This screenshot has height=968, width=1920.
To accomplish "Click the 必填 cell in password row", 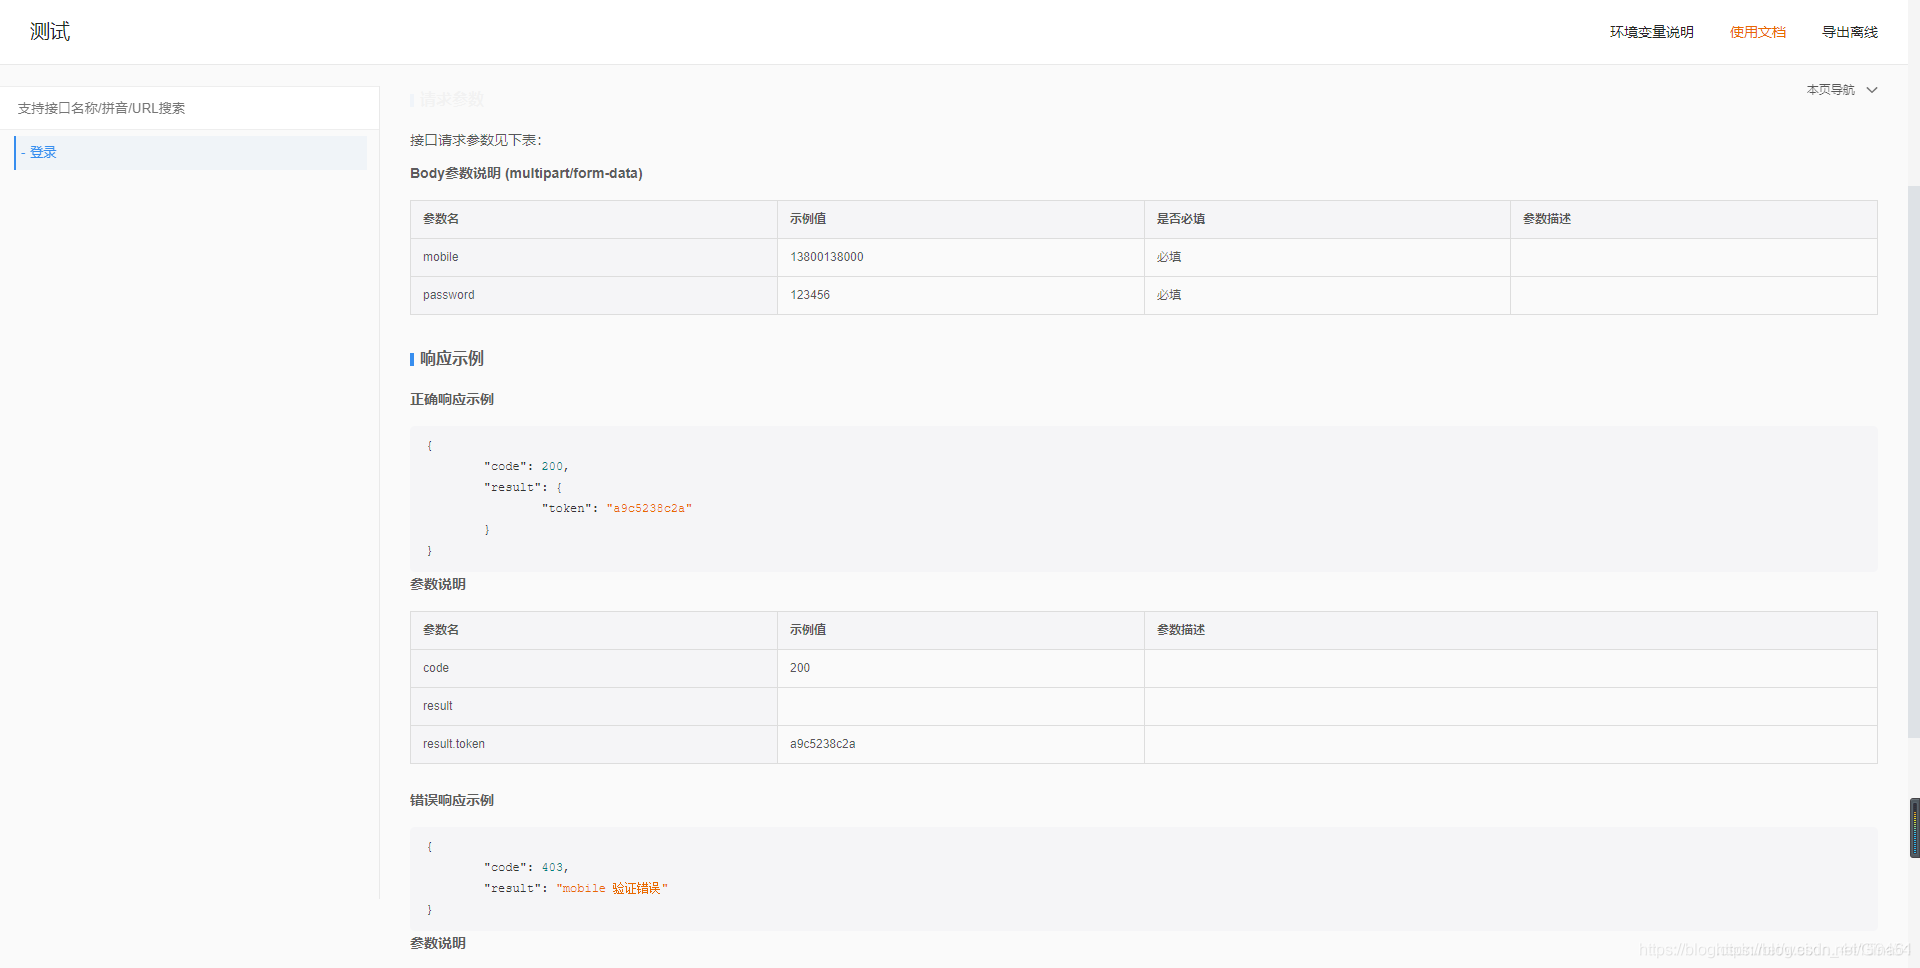I will pyautogui.click(x=1327, y=295).
